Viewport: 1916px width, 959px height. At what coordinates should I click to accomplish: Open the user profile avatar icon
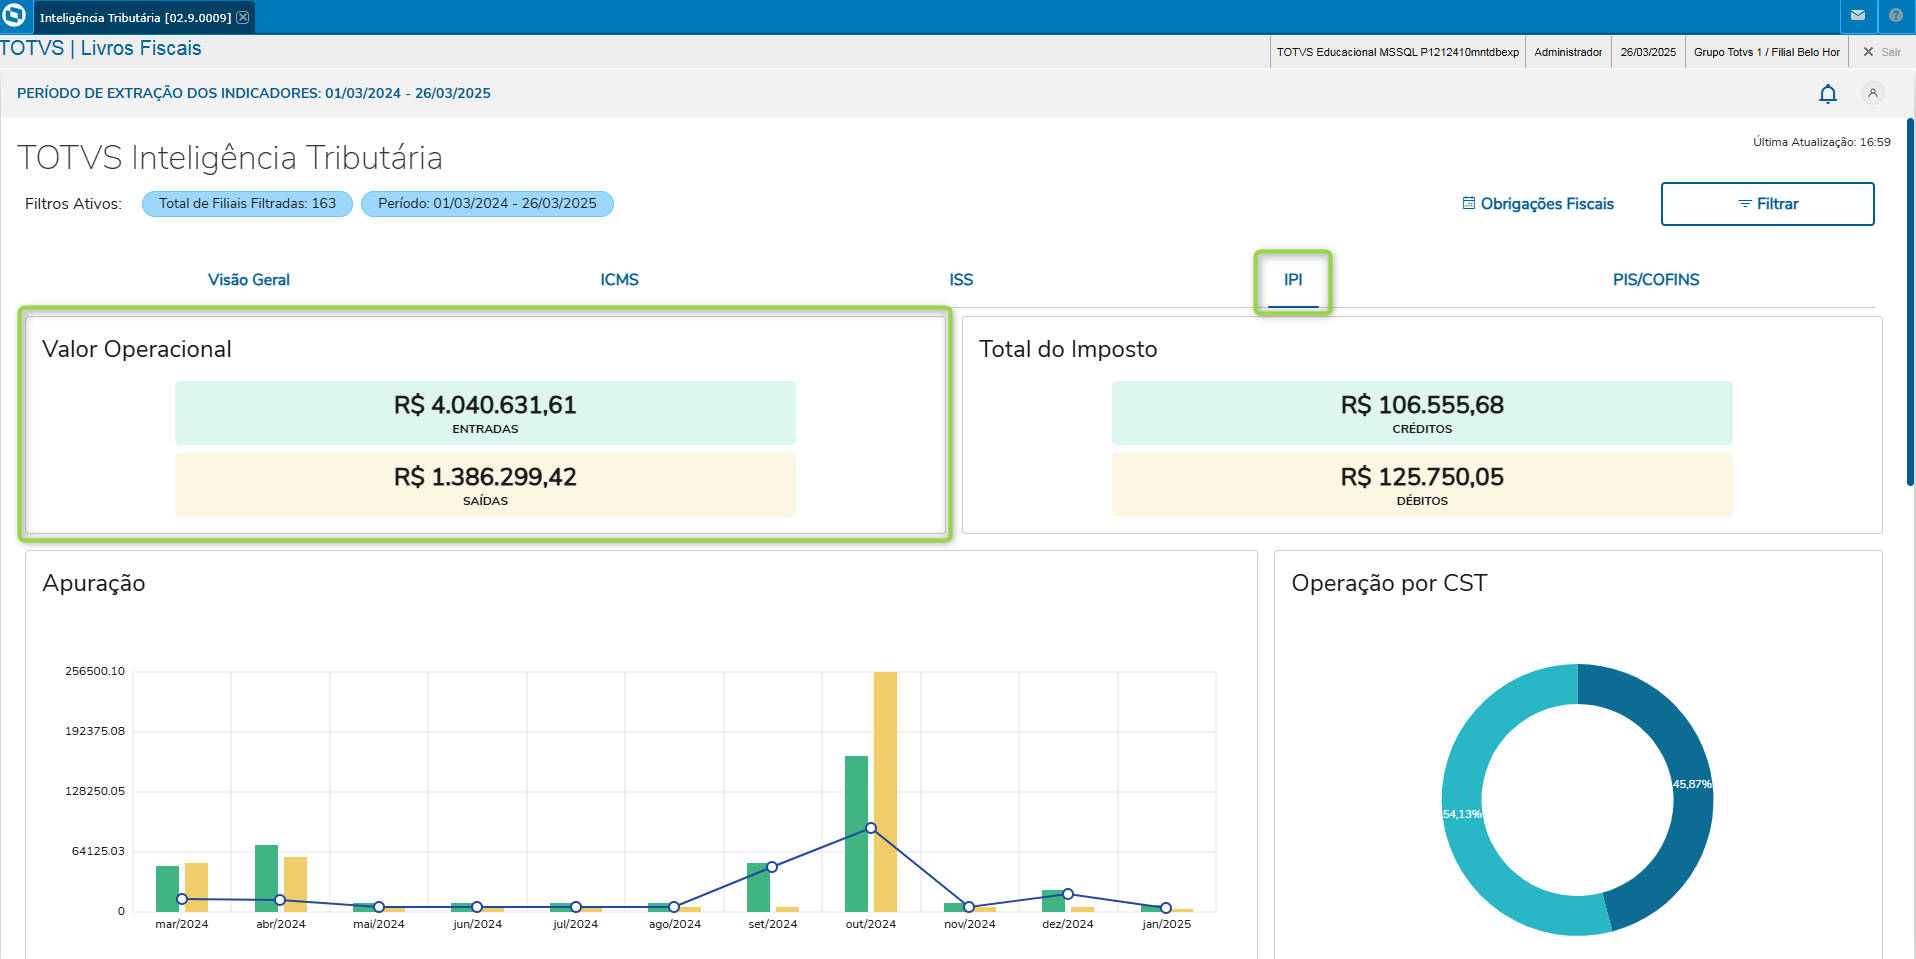(1873, 93)
